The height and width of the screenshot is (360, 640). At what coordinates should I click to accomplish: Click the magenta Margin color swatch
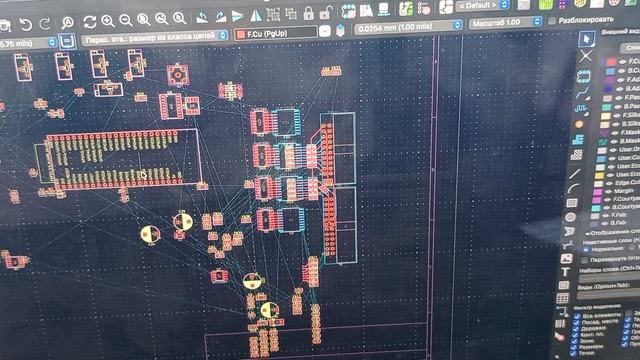tap(598, 191)
